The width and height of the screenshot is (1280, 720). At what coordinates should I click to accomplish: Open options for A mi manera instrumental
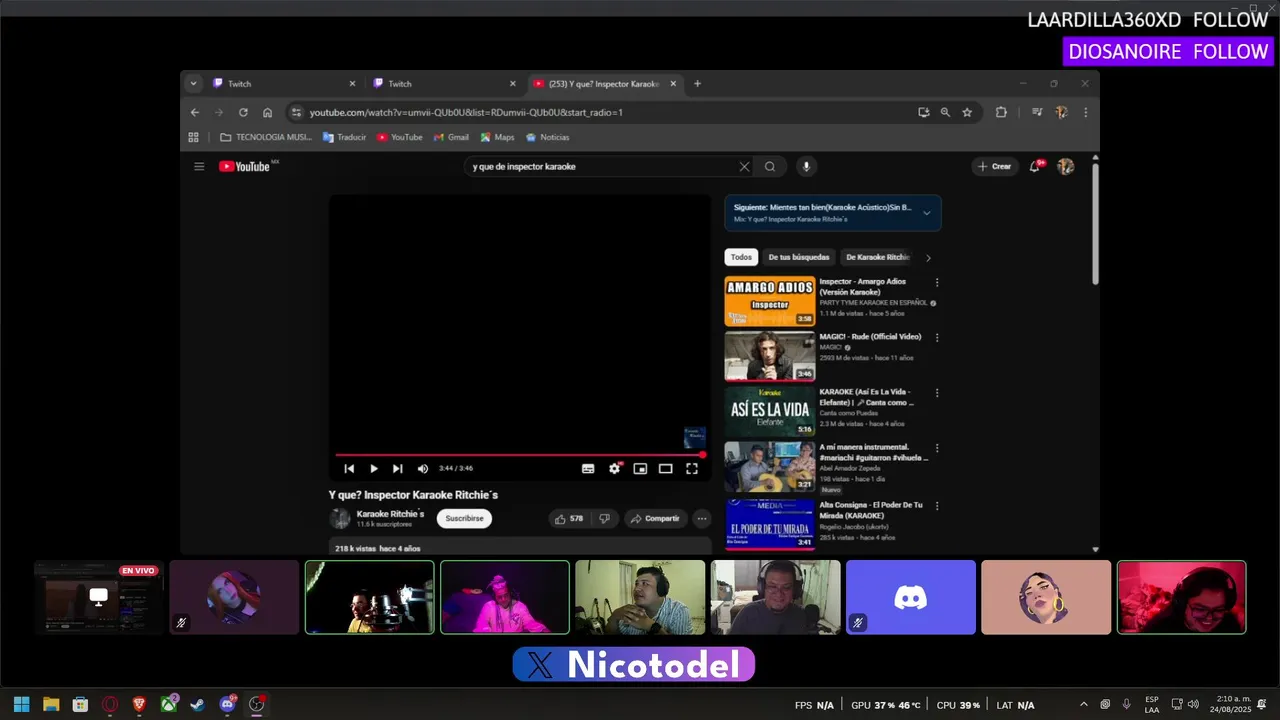coord(937,449)
